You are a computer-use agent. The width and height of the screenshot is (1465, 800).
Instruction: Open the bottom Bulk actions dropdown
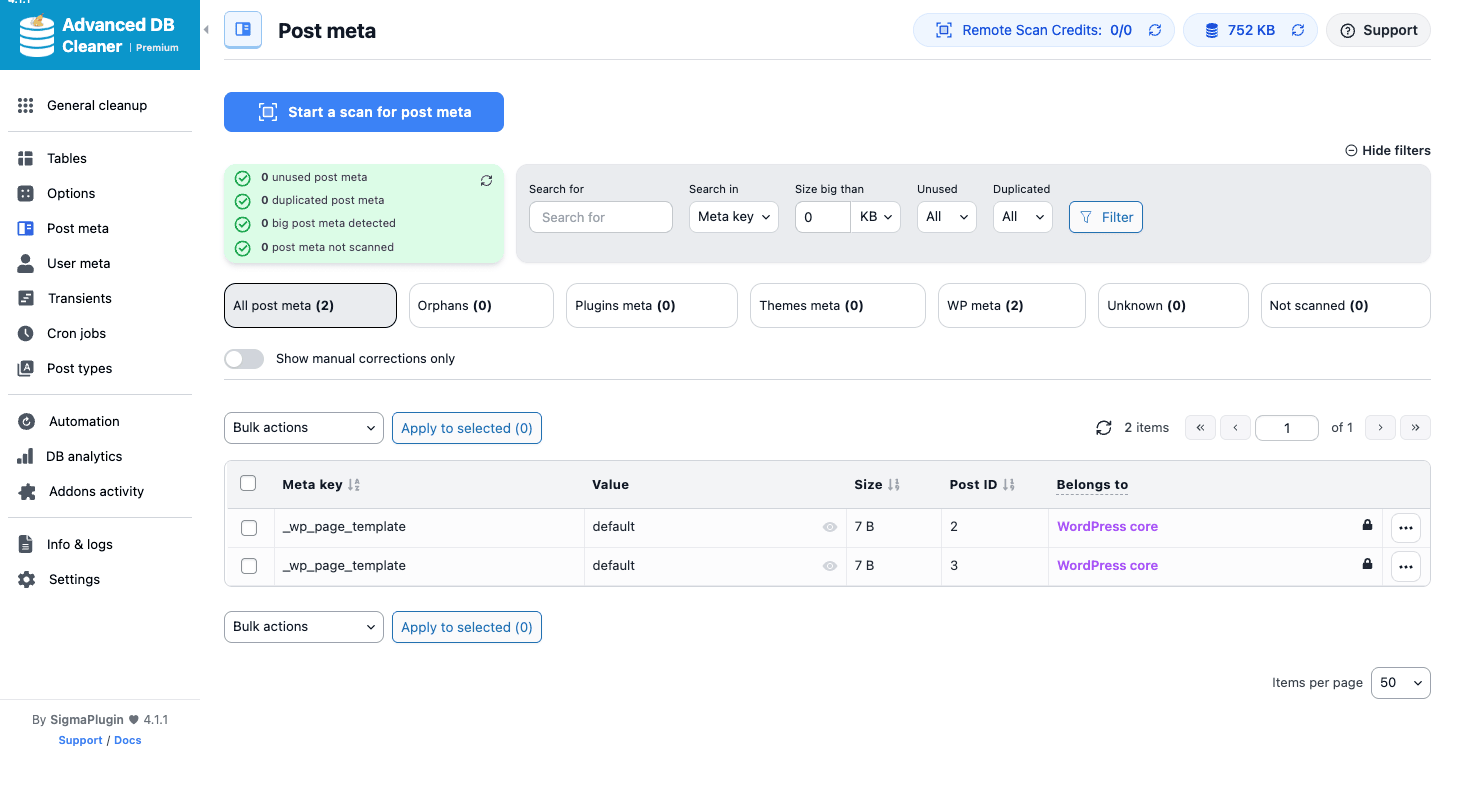pyautogui.click(x=304, y=627)
